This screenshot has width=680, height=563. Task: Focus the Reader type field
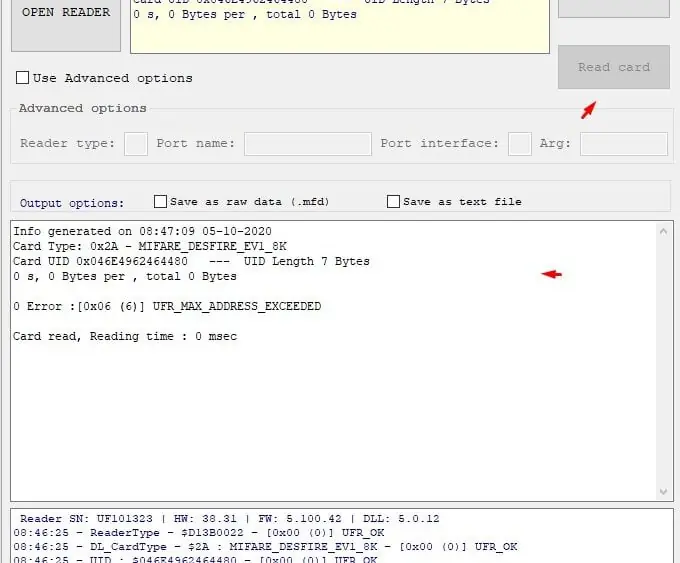point(136,144)
